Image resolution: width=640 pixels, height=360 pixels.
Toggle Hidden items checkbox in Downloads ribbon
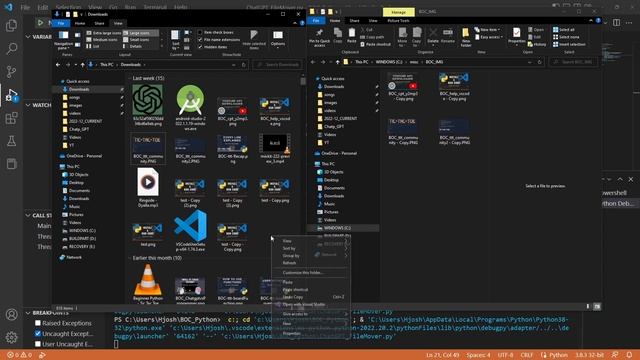200,47
